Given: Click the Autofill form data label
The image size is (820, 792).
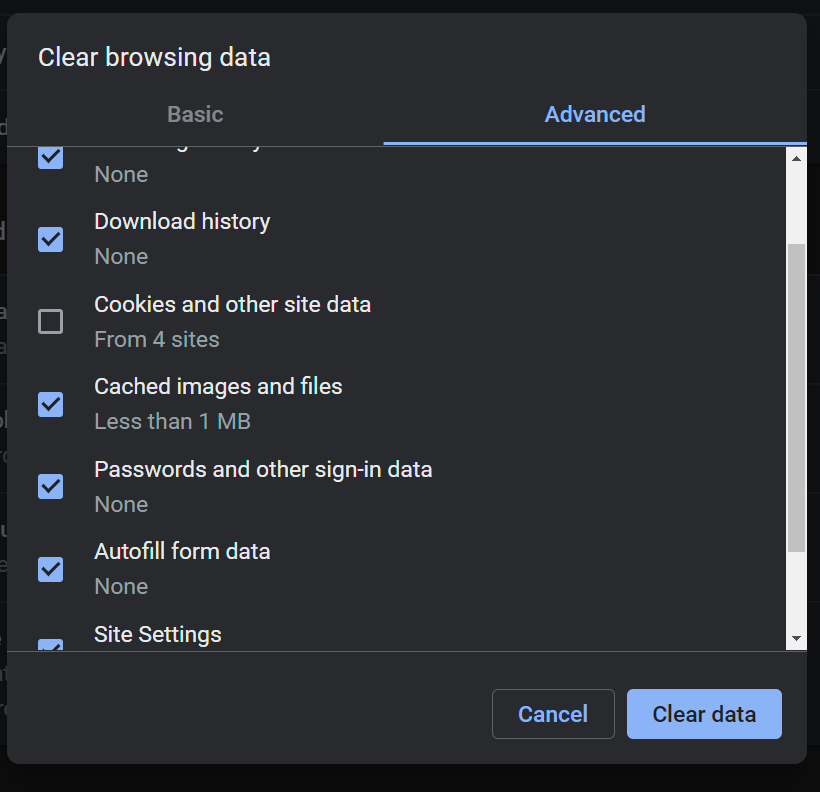Looking at the screenshot, I should click(182, 551).
